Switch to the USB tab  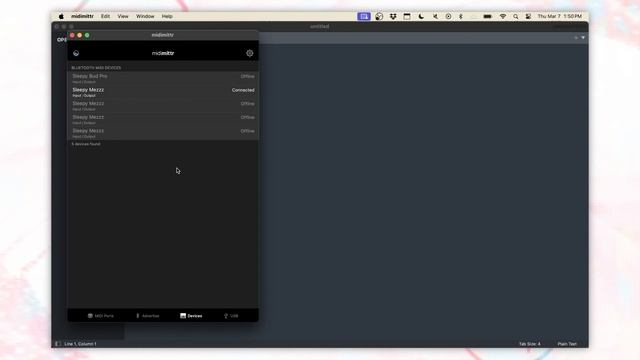(231, 316)
